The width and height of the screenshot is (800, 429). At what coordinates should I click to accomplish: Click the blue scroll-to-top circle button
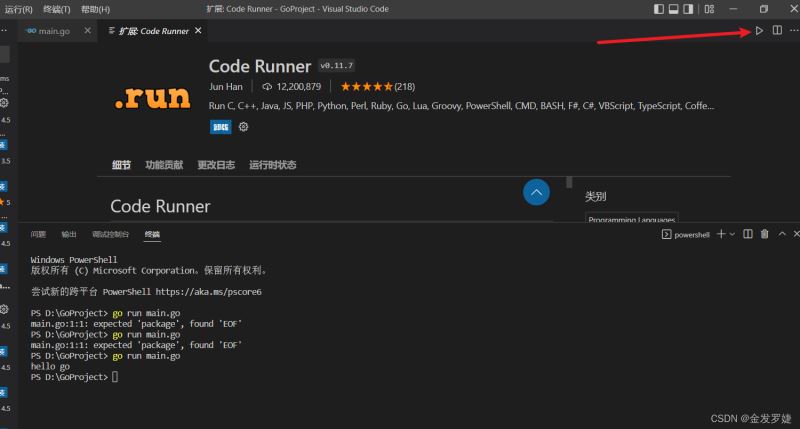click(x=536, y=192)
